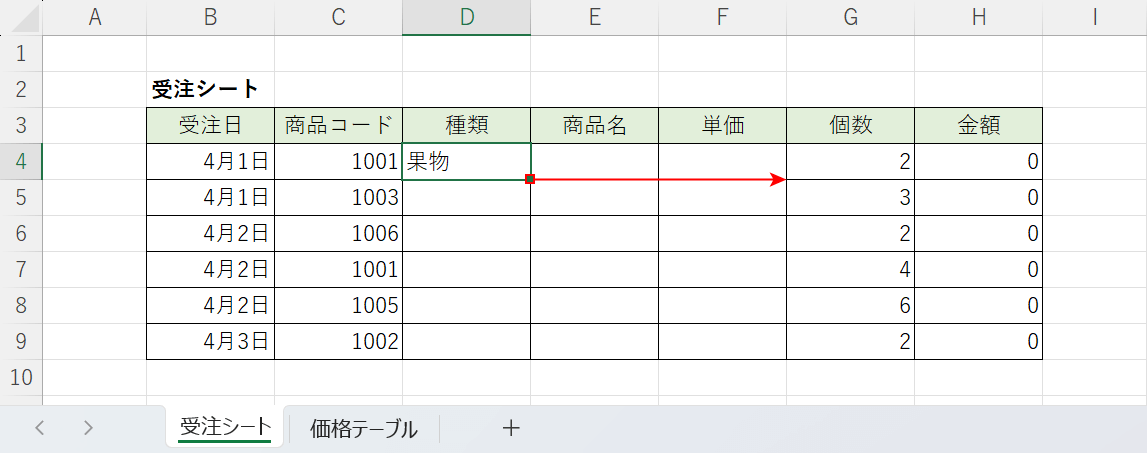Click cell D4 containing 果物

click(x=466, y=162)
